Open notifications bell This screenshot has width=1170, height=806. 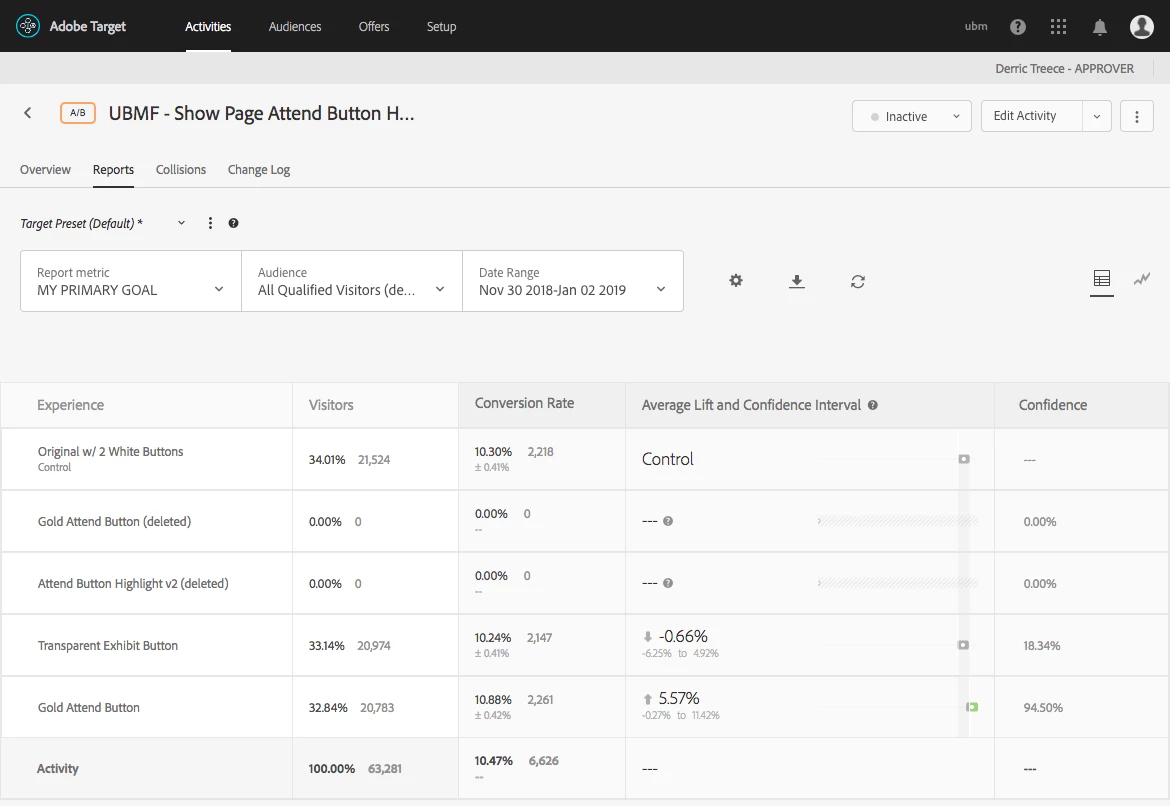pyautogui.click(x=1100, y=27)
